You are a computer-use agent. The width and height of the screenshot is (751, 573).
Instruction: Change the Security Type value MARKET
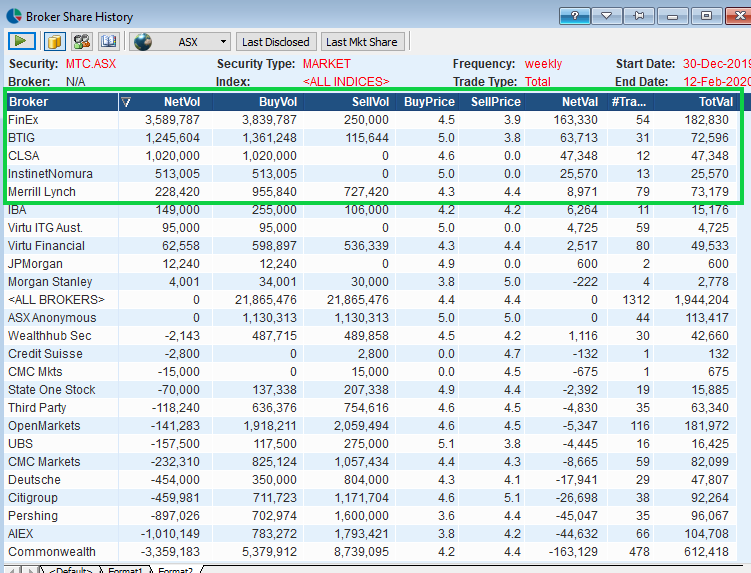click(x=327, y=64)
